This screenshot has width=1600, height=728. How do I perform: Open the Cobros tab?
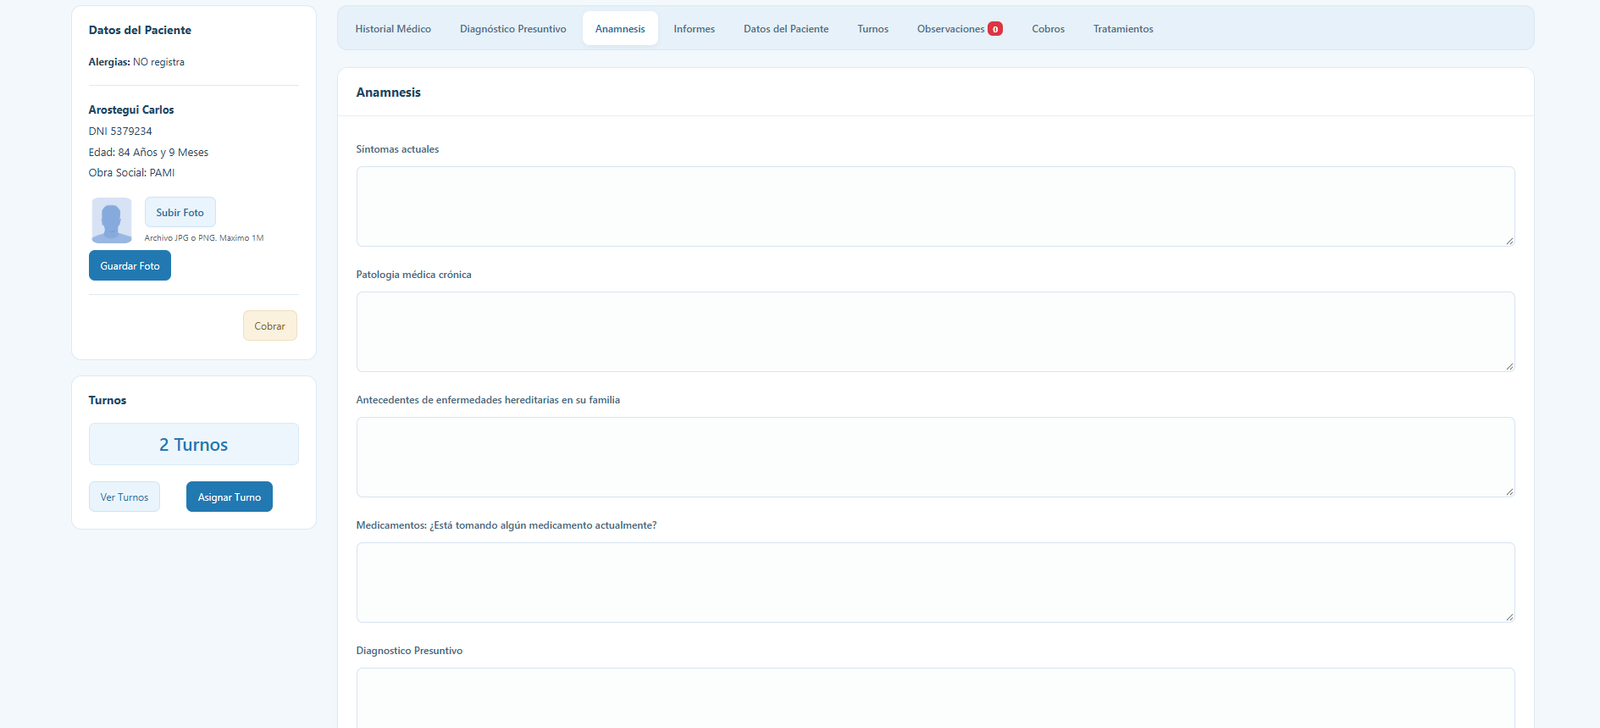coord(1048,29)
